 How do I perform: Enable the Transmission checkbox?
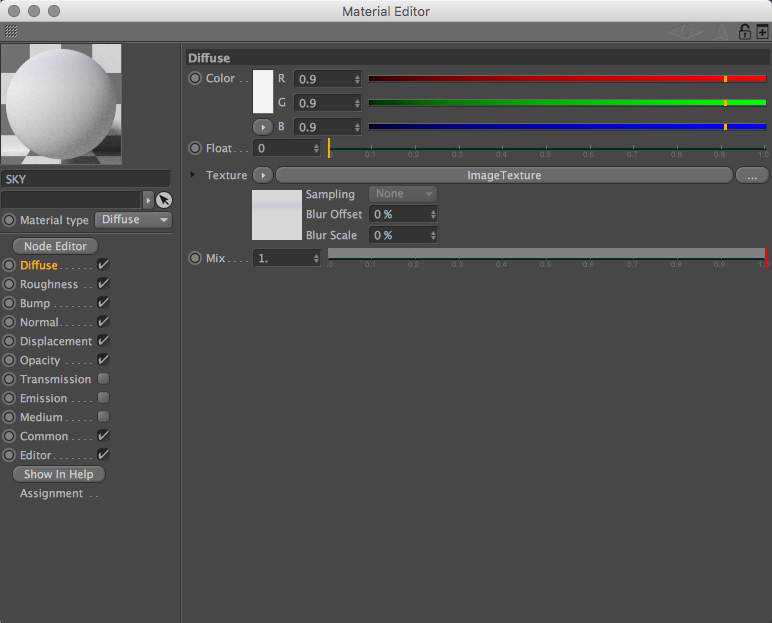103,379
